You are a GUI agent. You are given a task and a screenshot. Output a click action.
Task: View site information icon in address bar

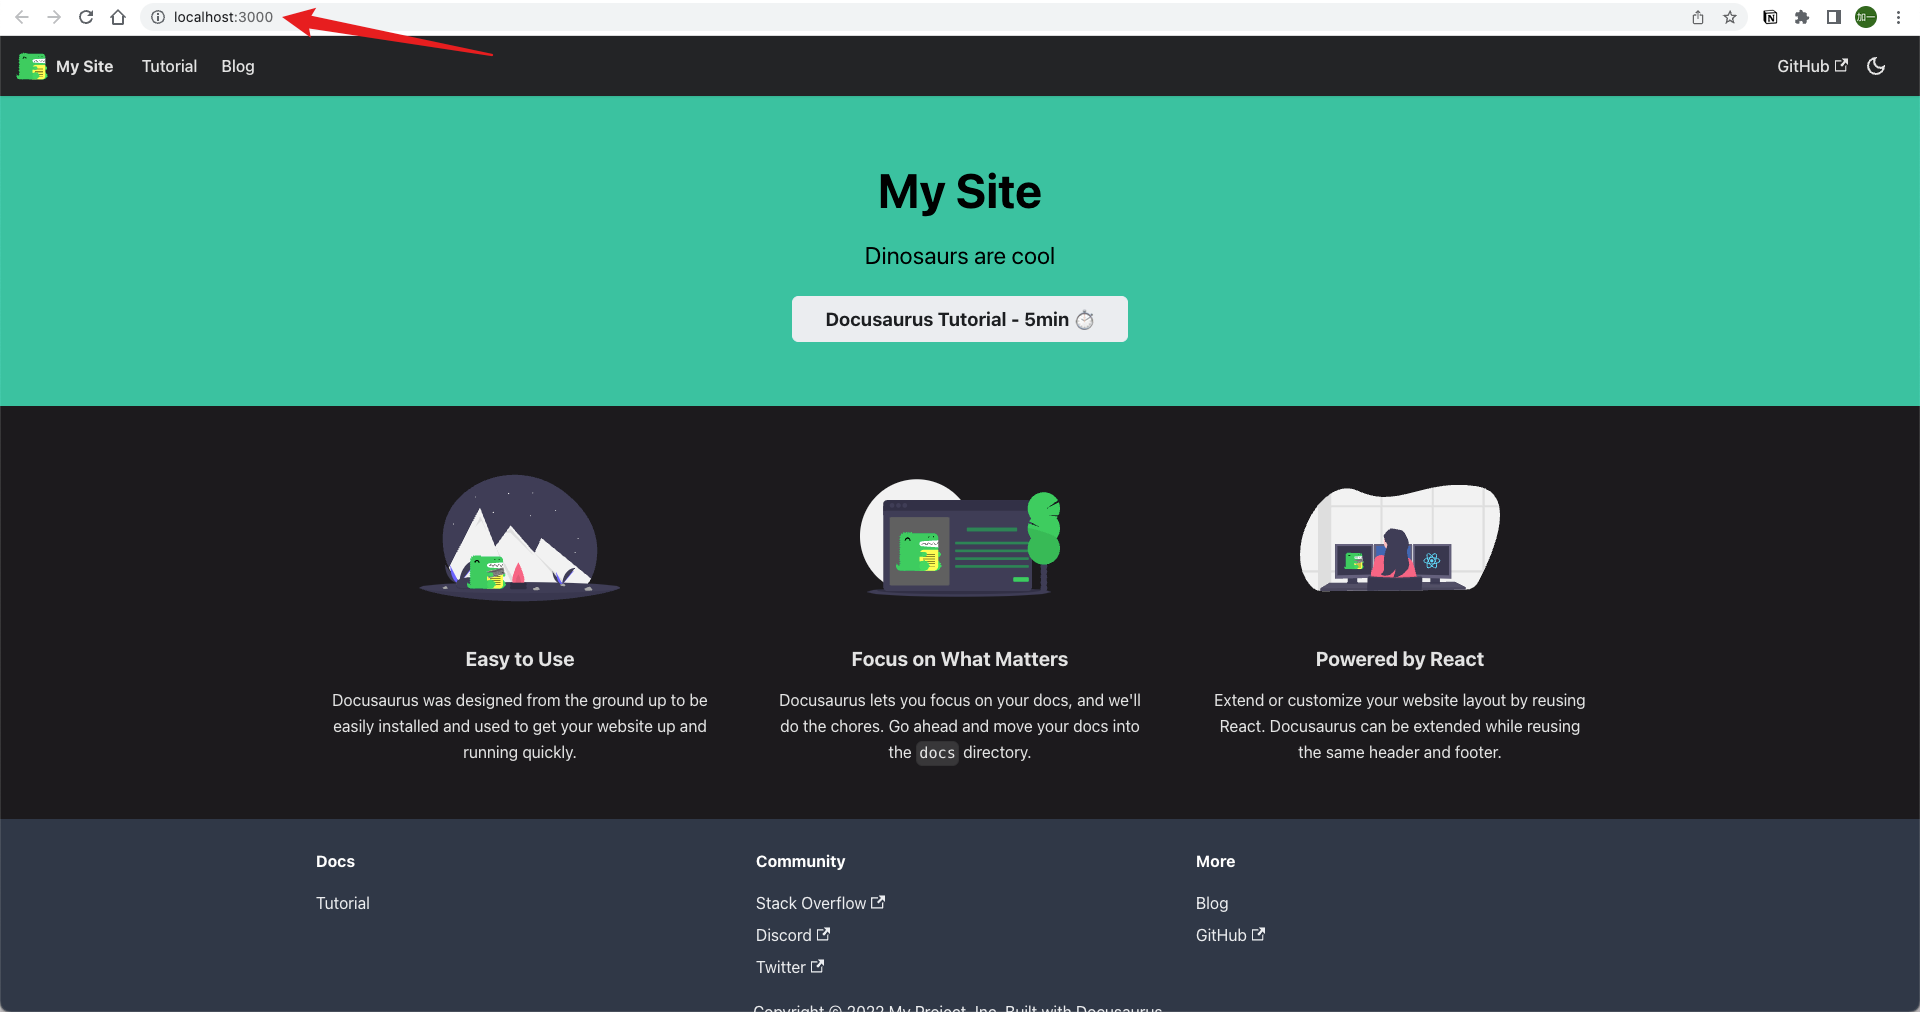158,17
